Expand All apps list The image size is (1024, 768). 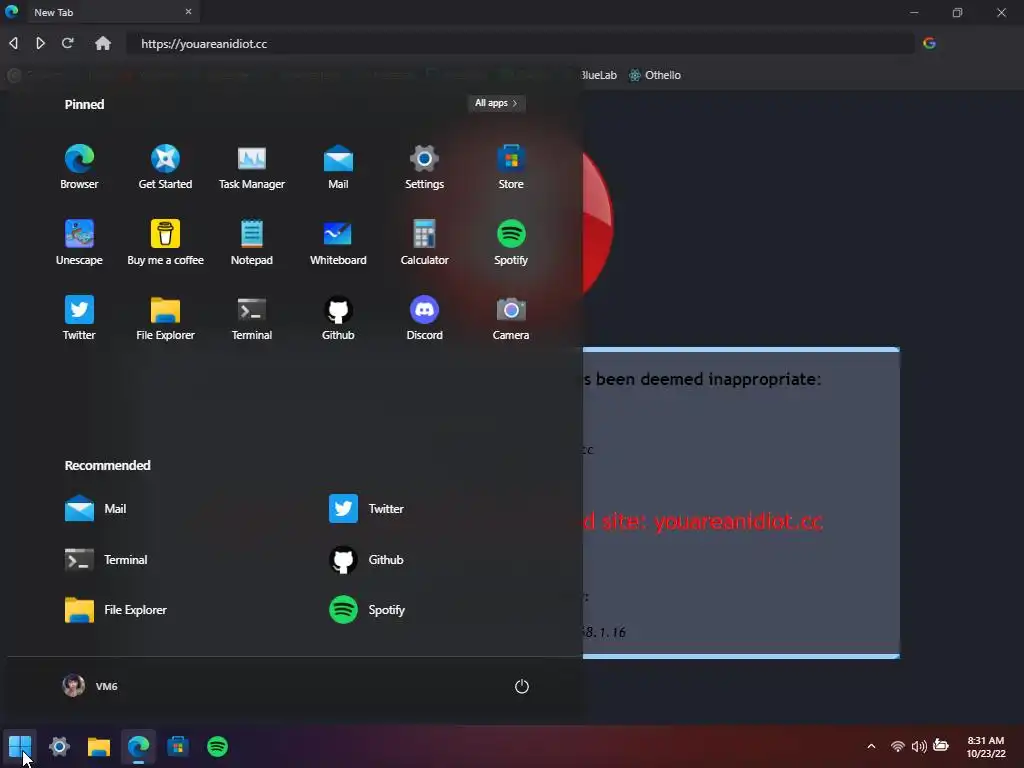pos(496,103)
